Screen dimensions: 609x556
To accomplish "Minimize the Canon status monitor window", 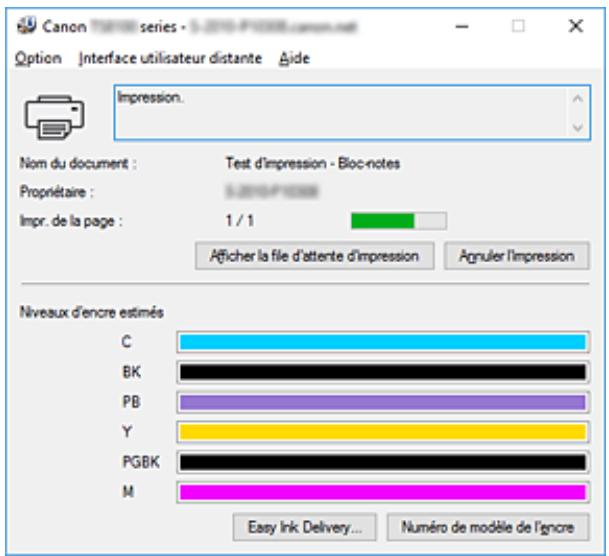I will click(462, 26).
